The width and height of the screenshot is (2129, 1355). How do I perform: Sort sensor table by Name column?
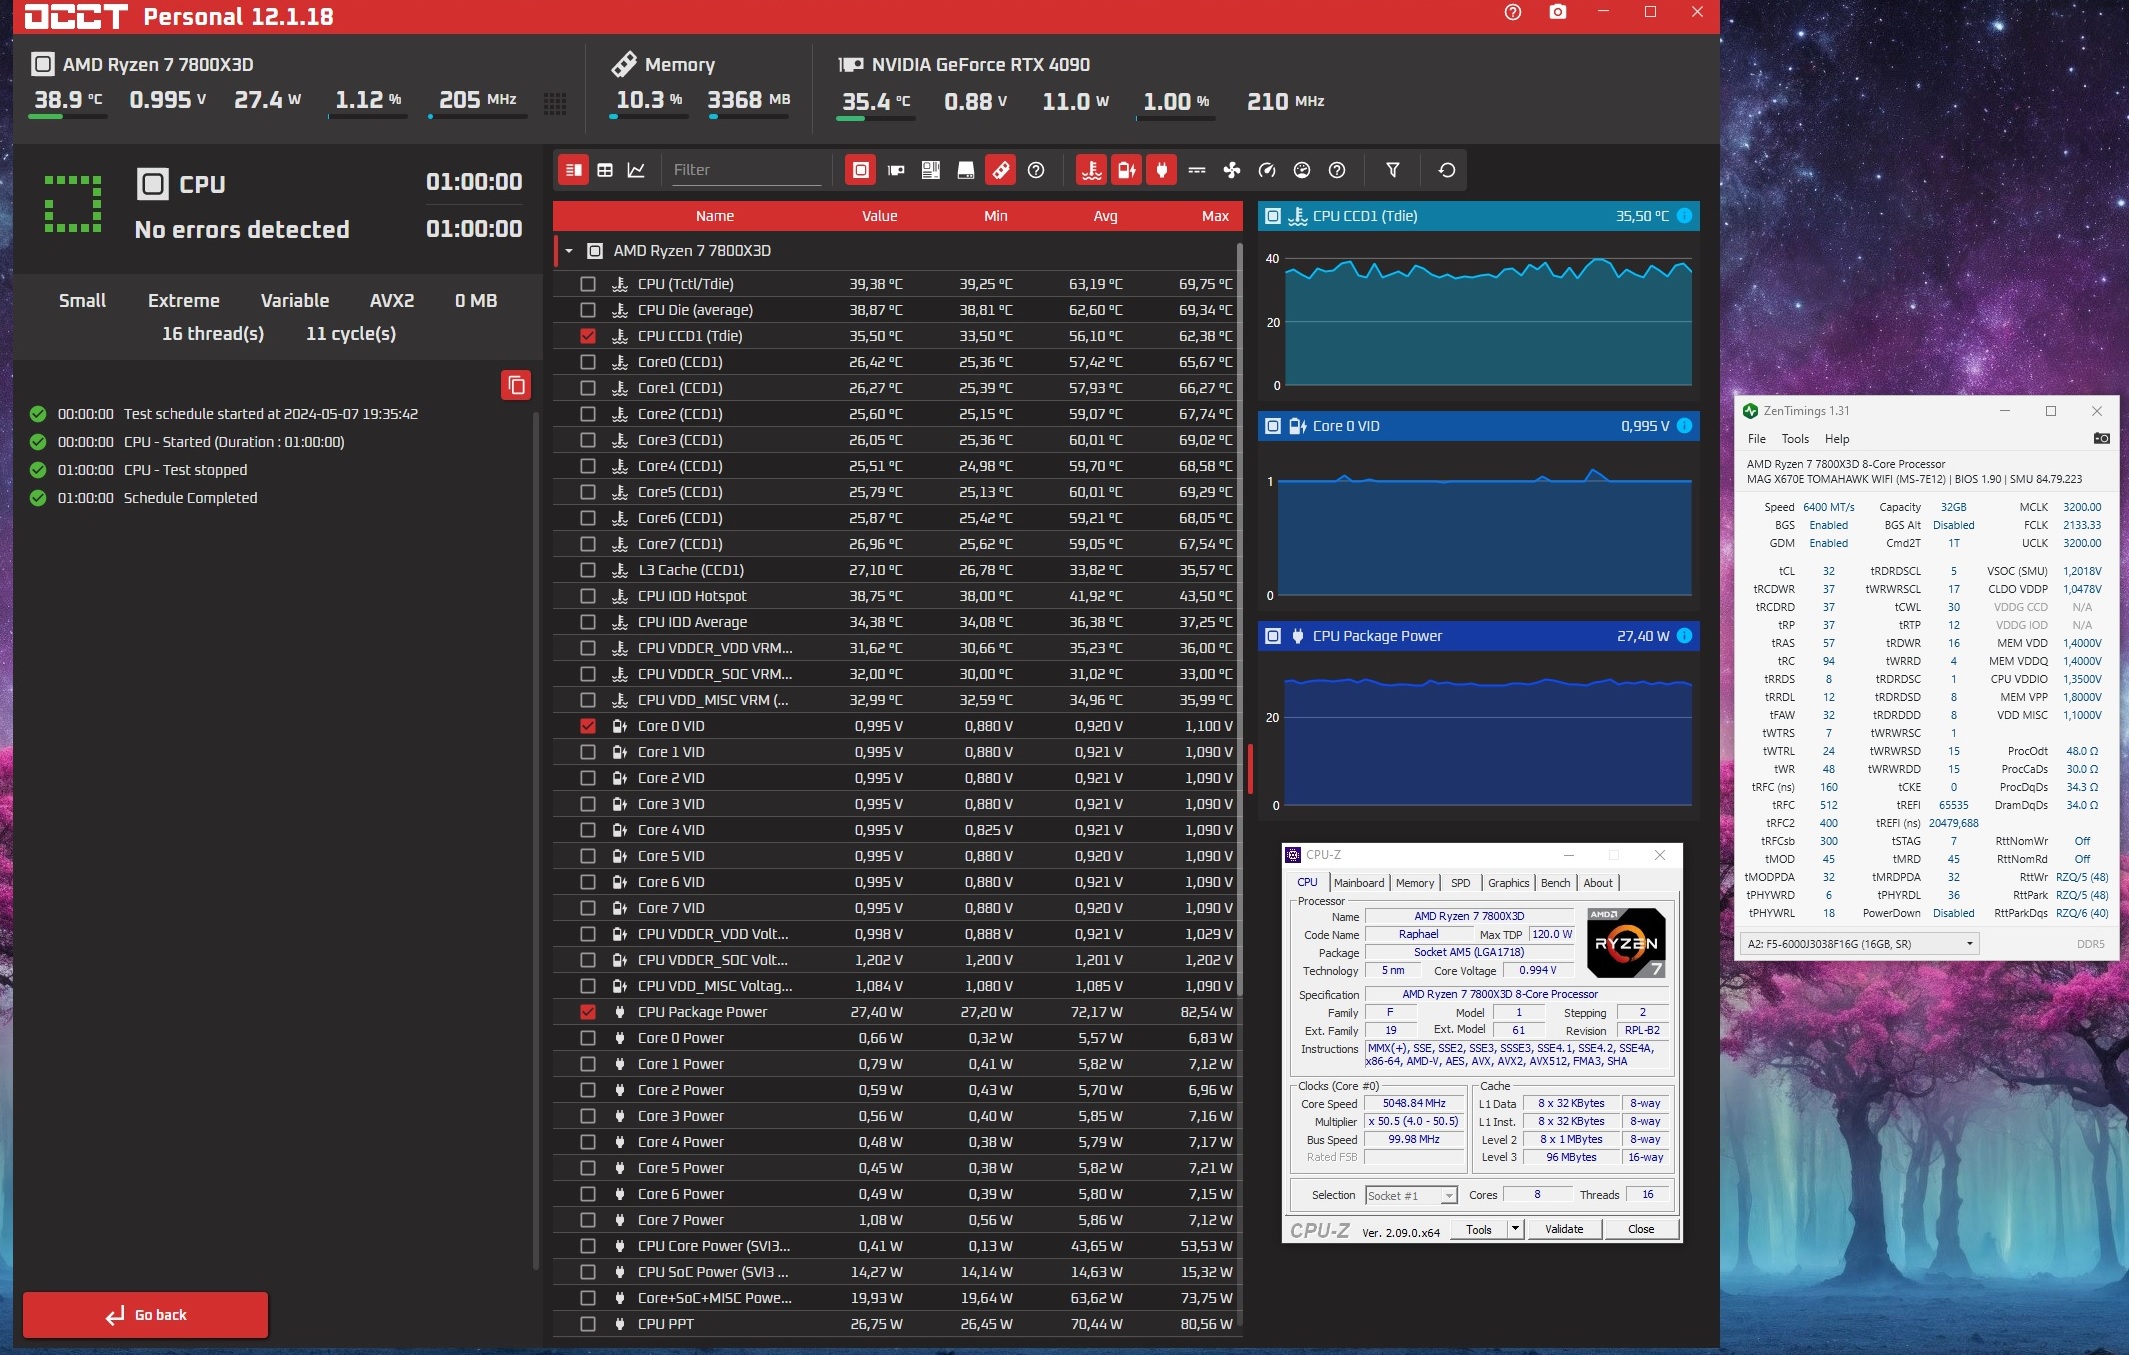[x=715, y=216]
